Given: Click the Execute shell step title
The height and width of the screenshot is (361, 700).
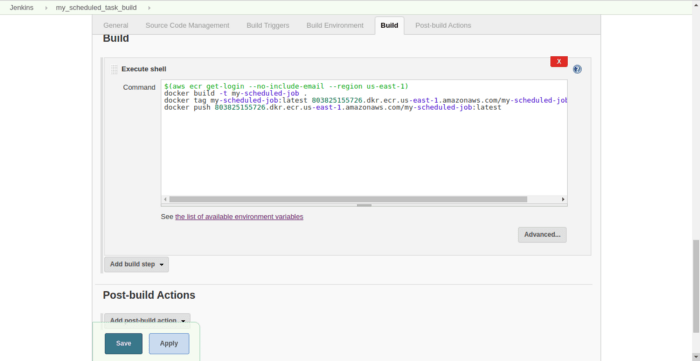Looking at the screenshot, I should tap(144, 69).
